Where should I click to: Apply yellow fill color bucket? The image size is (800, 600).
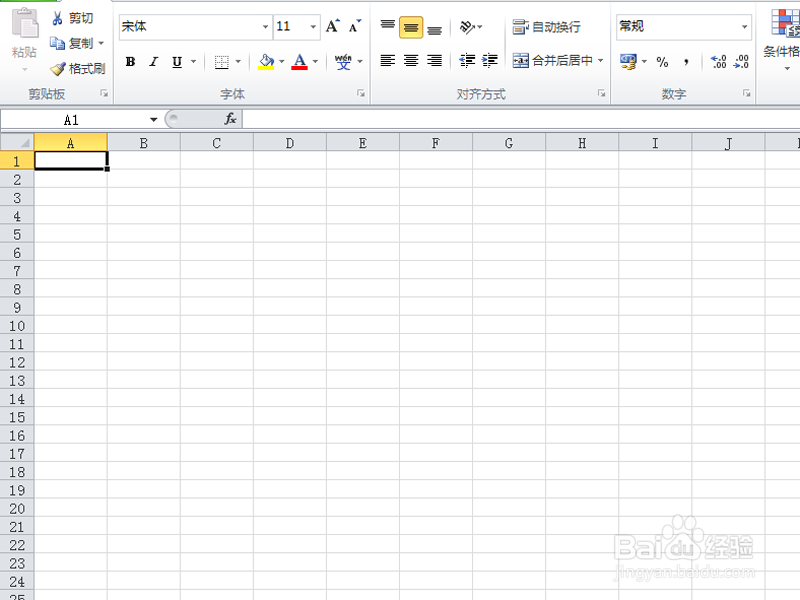(266, 62)
